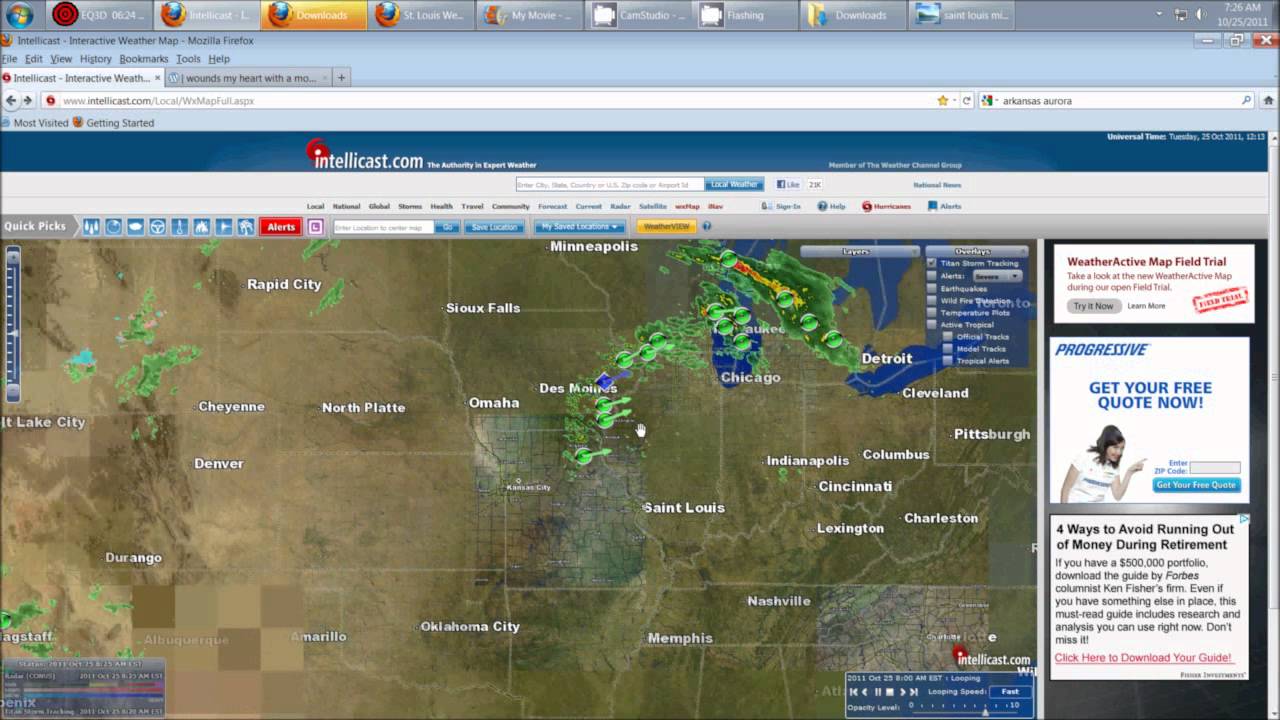The width and height of the screenshot is (1280, 720).
Task: Click the blue help question mark icon
Action: (x=706, y=226)
